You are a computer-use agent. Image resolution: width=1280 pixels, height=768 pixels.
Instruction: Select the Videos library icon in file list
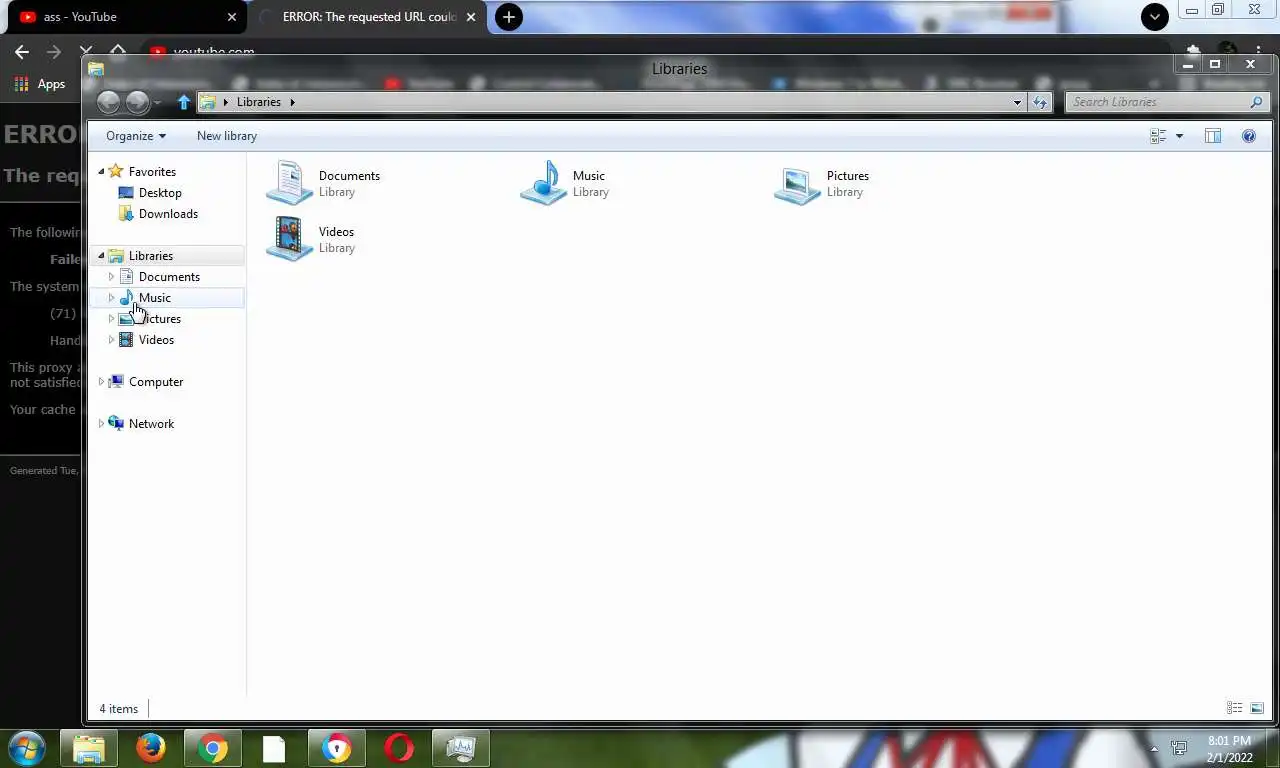pos(289,239)
